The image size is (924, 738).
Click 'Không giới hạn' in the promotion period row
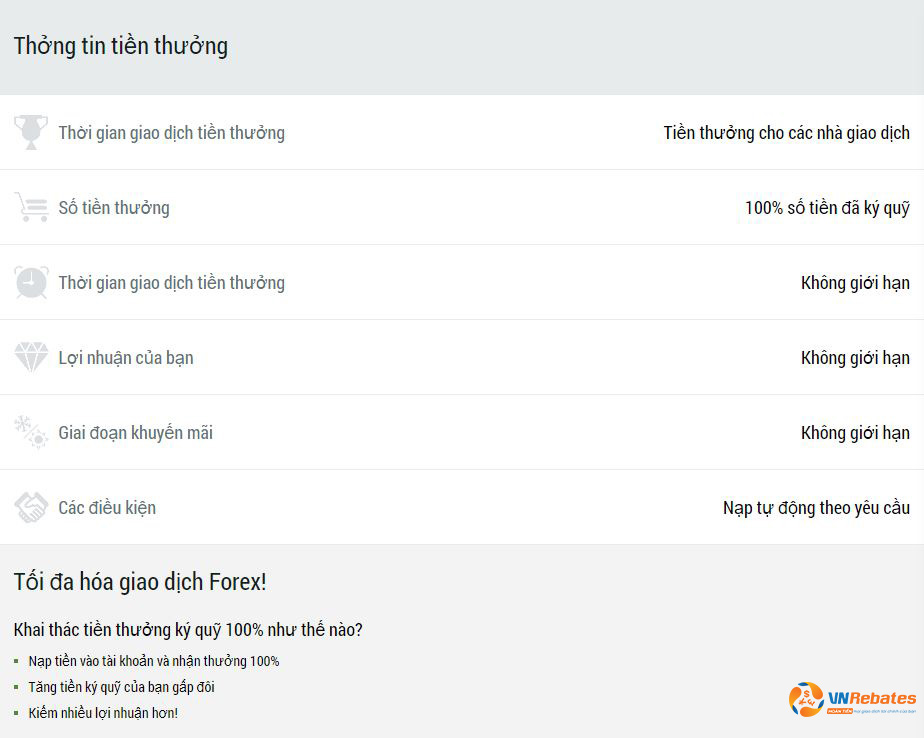pyautogui.click(x=855, y=433)
